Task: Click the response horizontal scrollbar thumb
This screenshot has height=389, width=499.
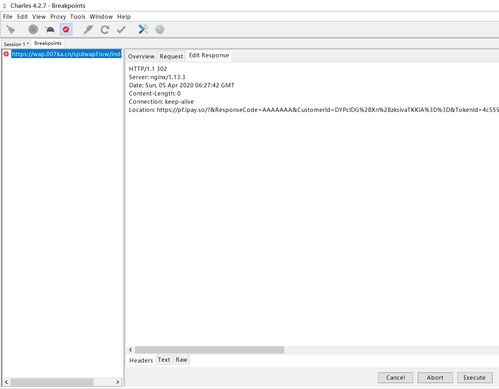Action: pos(209,350)
